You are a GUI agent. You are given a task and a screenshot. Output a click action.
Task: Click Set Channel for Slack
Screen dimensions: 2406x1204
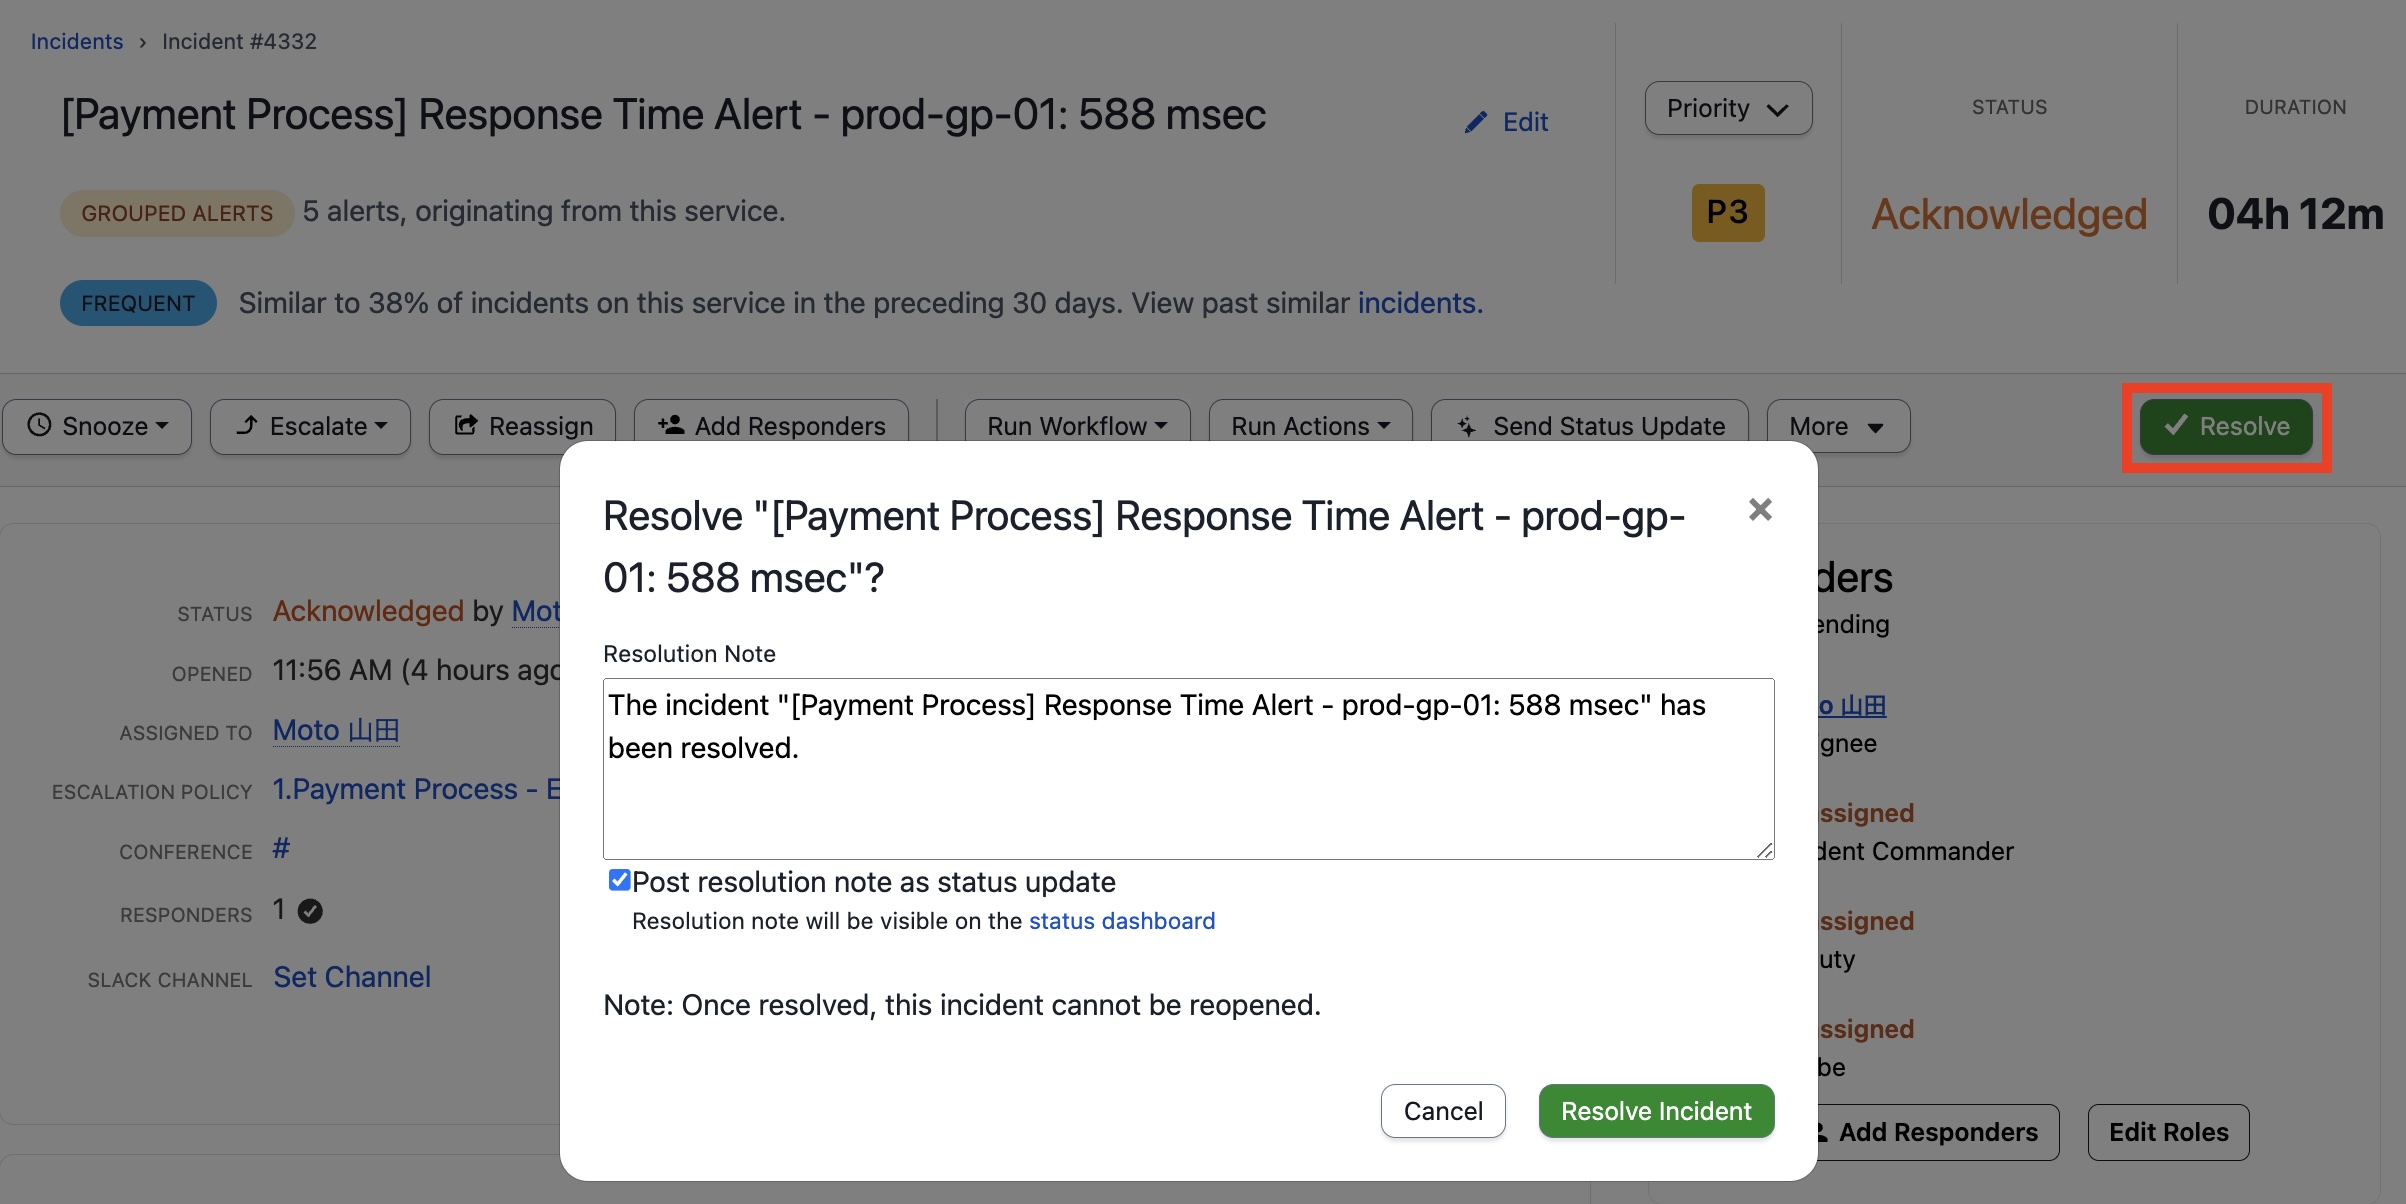click(352, 977)
